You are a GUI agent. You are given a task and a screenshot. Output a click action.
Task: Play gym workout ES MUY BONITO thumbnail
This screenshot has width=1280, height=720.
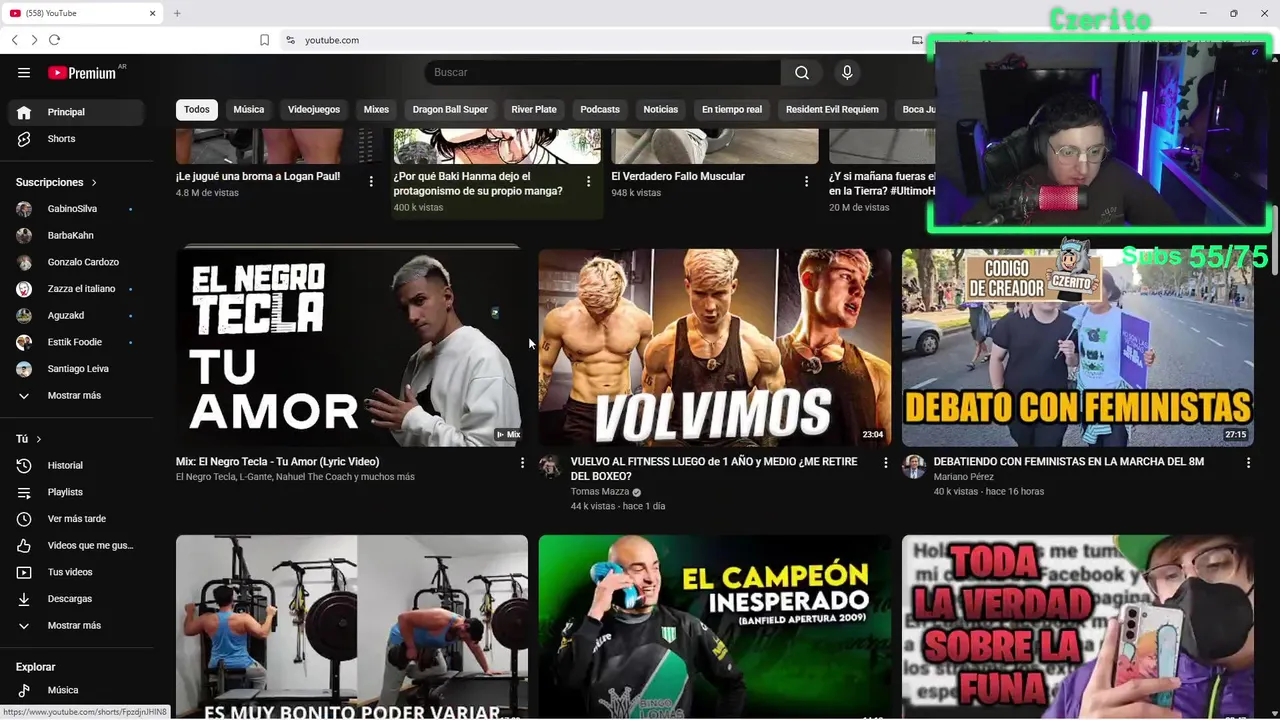click(x=352, y=627)
